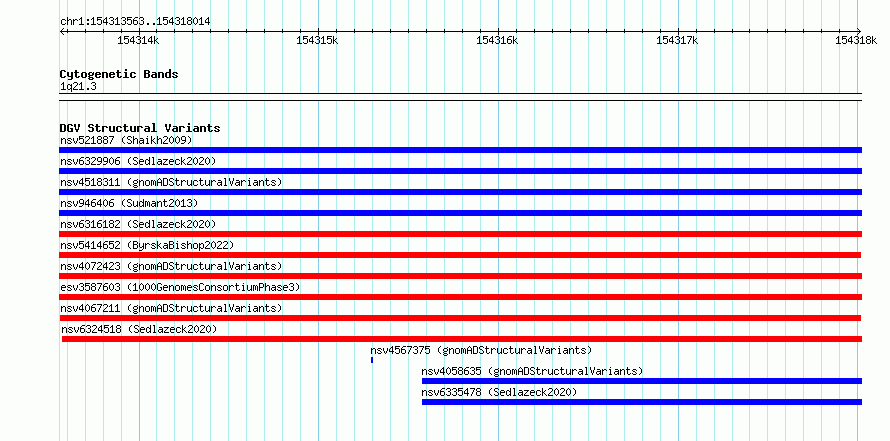
Task: Open variant nsv6335478 (Sedlazeck2020) label
Action: (499, 392)
